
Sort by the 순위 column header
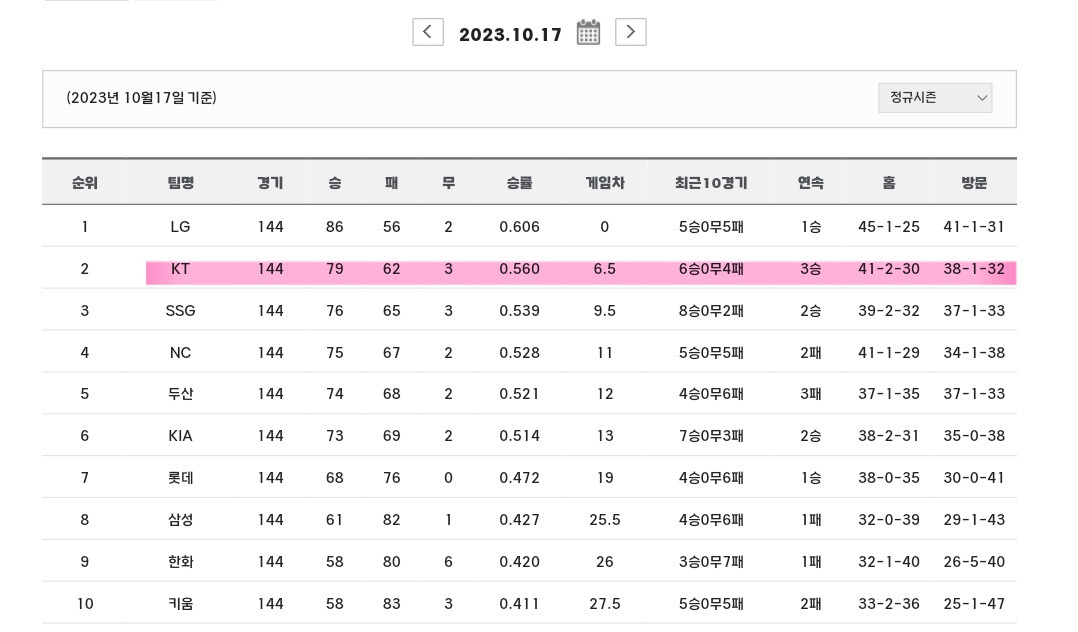point(85,183)
